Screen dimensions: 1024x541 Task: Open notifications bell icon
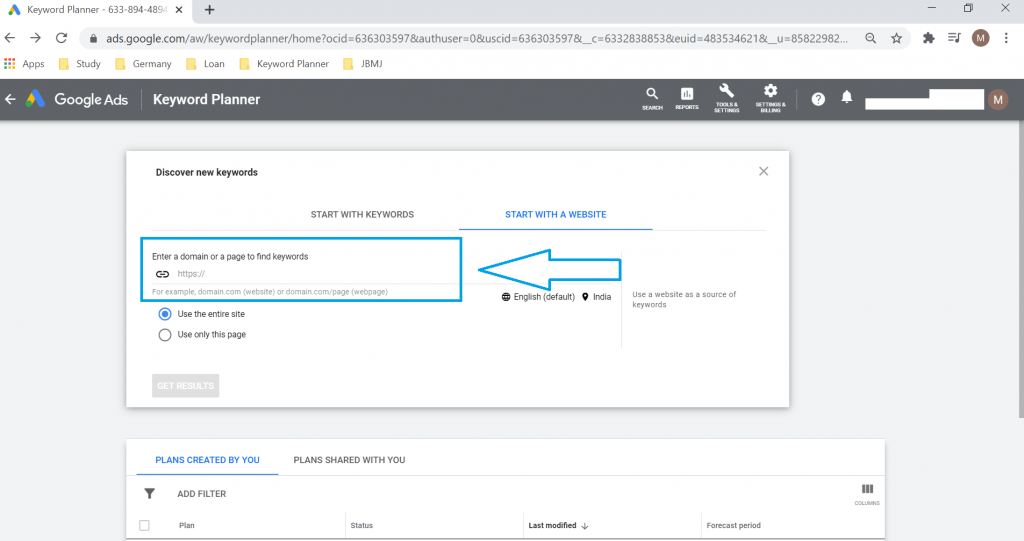[847, 97]
